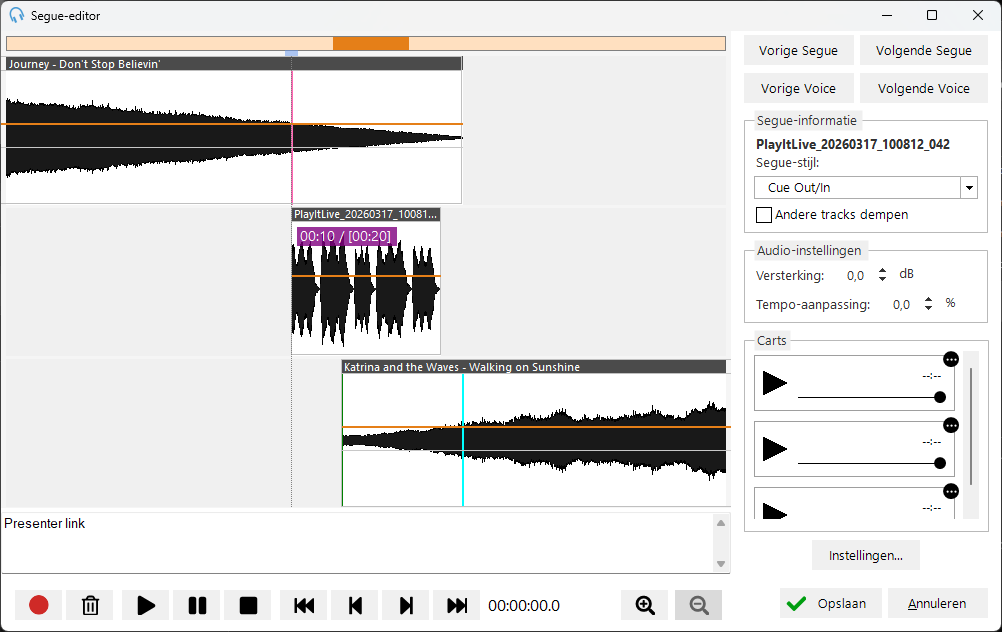
Task: Fast forward using the double-arrow forward button
Action: click(457, 605)
